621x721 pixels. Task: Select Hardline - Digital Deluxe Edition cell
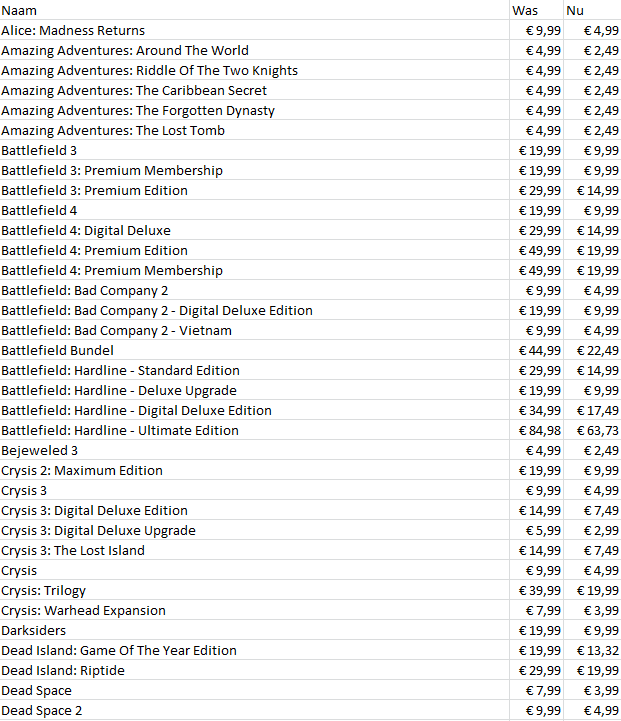click(x=255, y=410)
